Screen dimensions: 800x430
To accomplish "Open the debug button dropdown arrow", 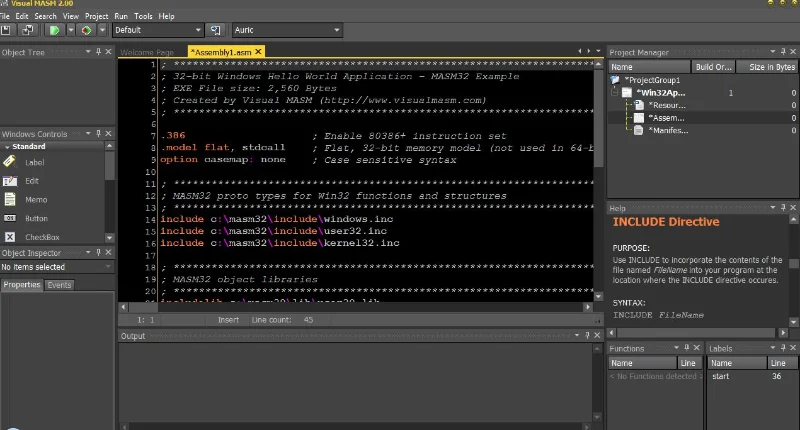I will (102, 30).
